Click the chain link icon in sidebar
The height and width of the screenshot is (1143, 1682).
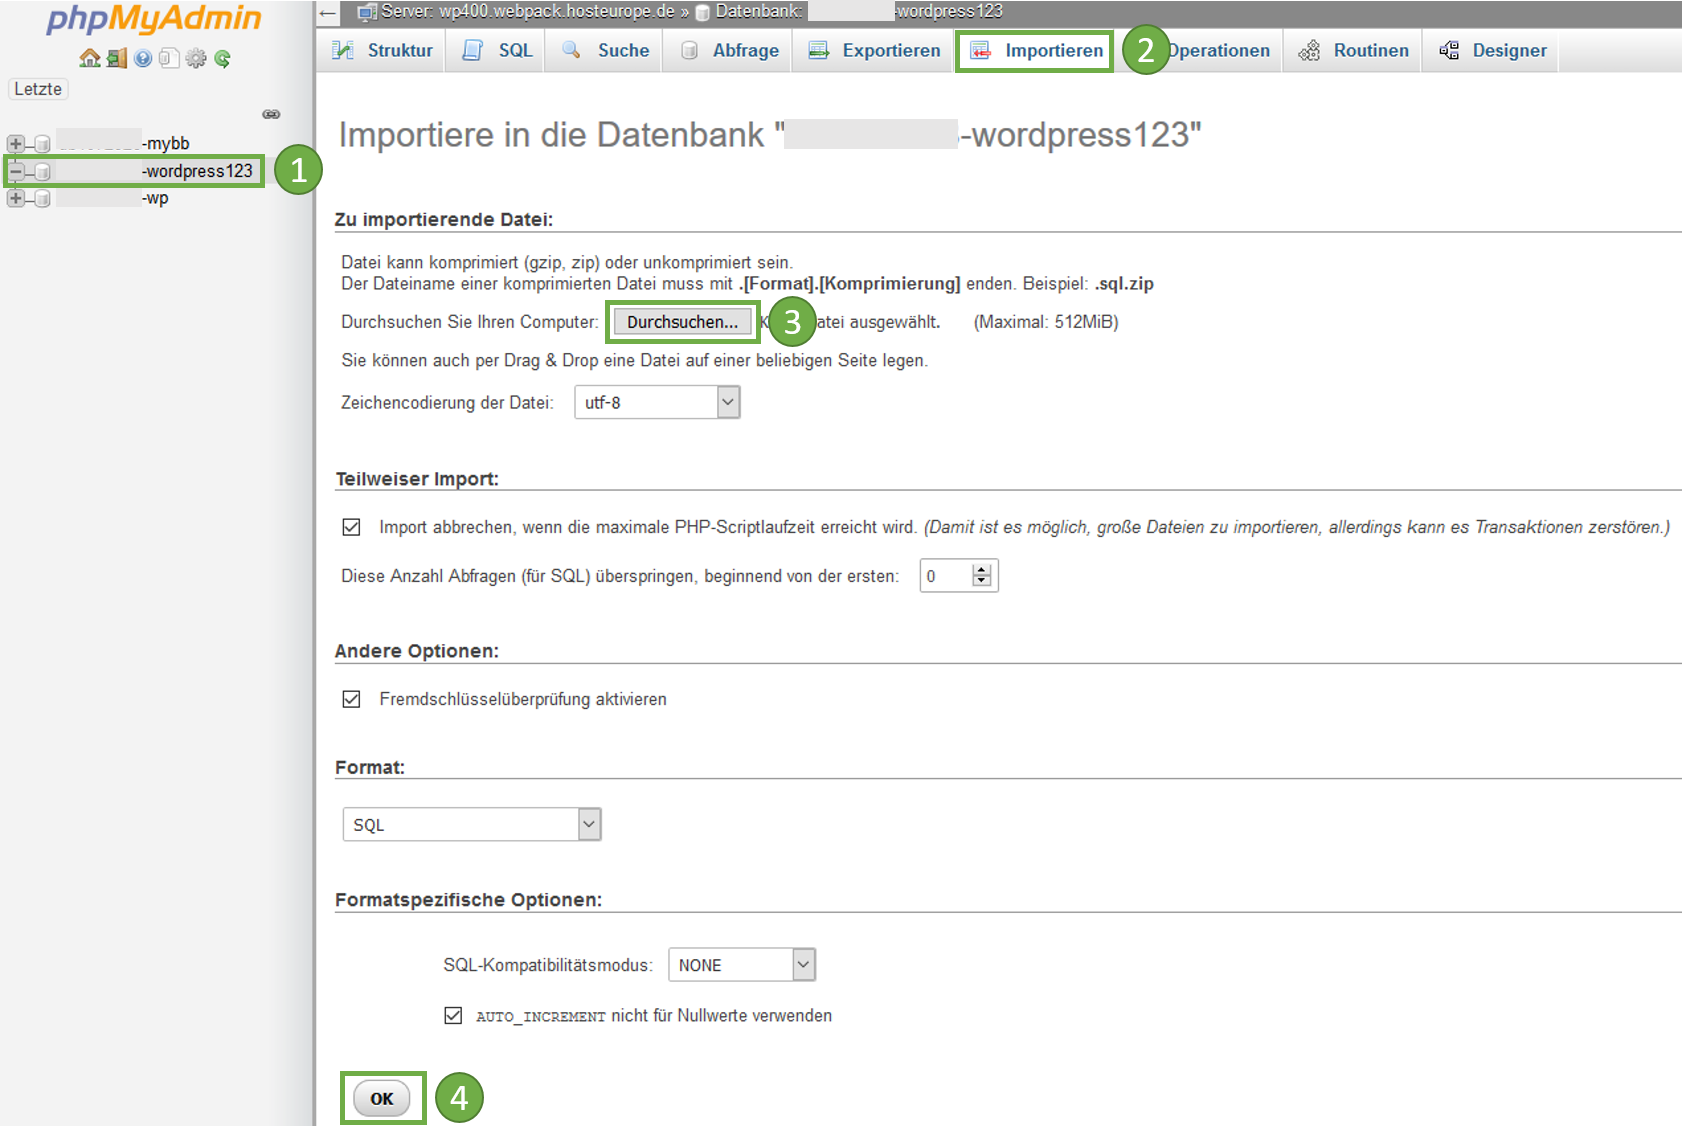(x=271, y=114)
